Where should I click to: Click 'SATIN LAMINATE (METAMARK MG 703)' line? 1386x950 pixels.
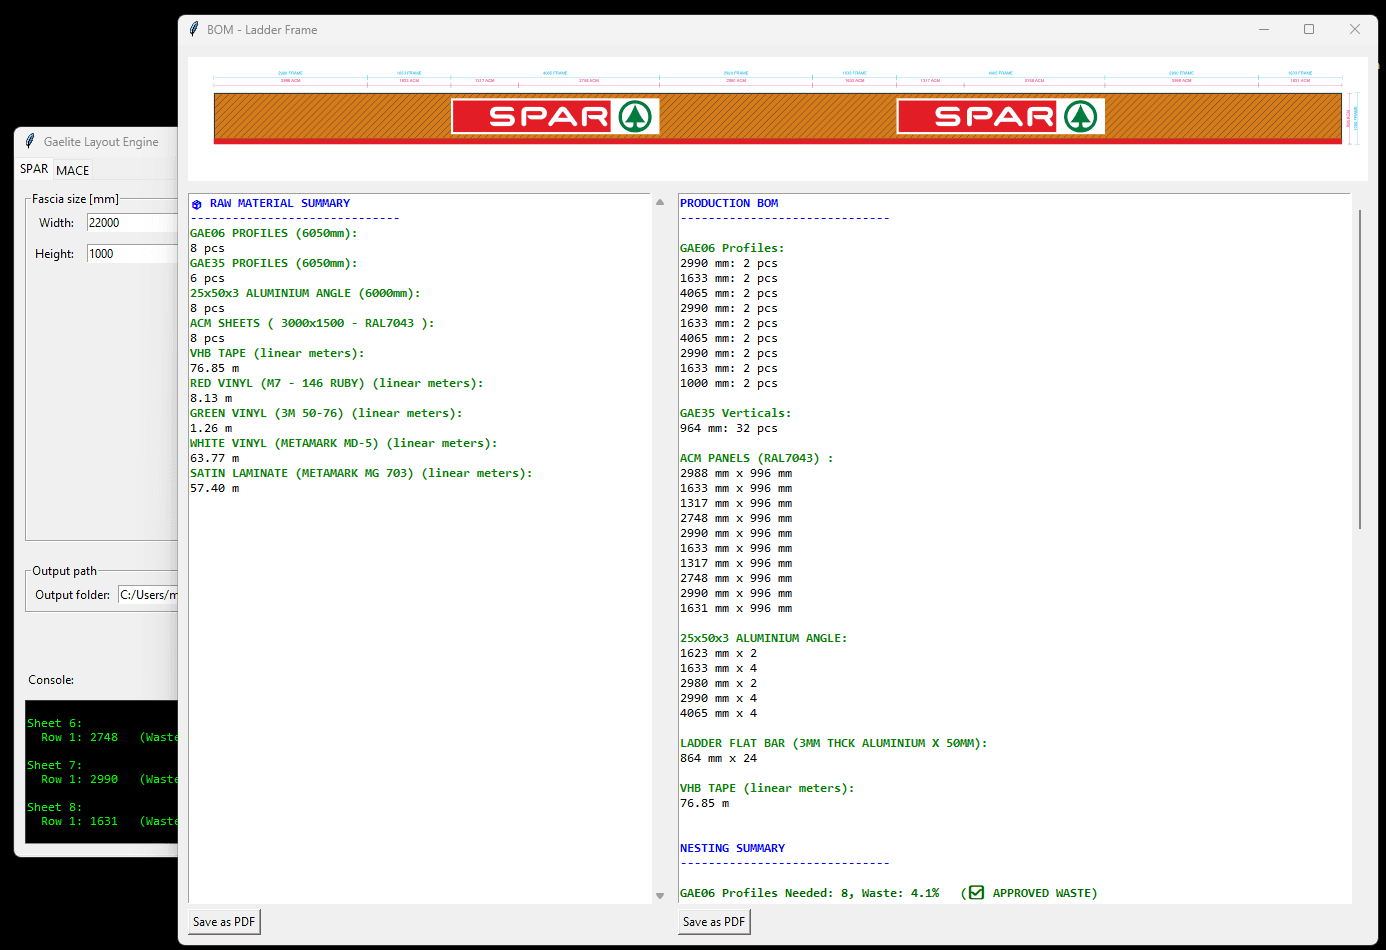(361, 473)
